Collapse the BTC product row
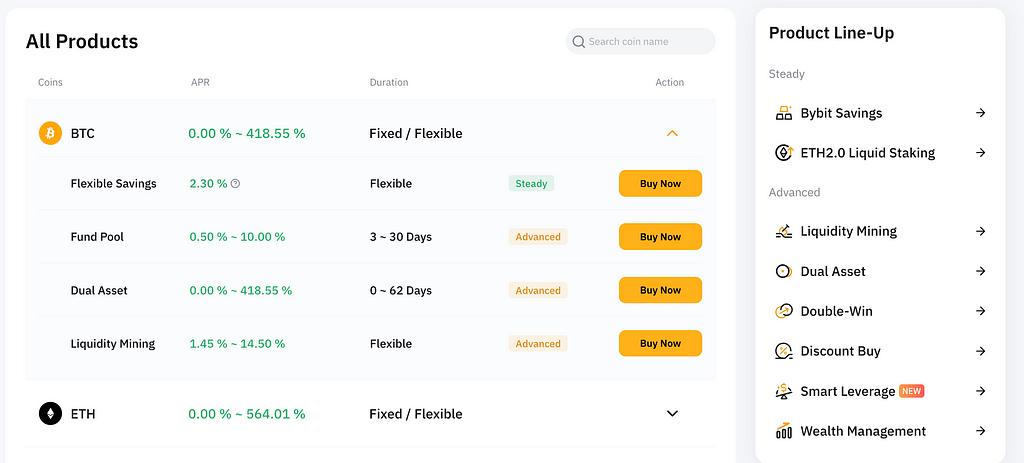Screen dimensions: 1024x463 tap(672, 133)
